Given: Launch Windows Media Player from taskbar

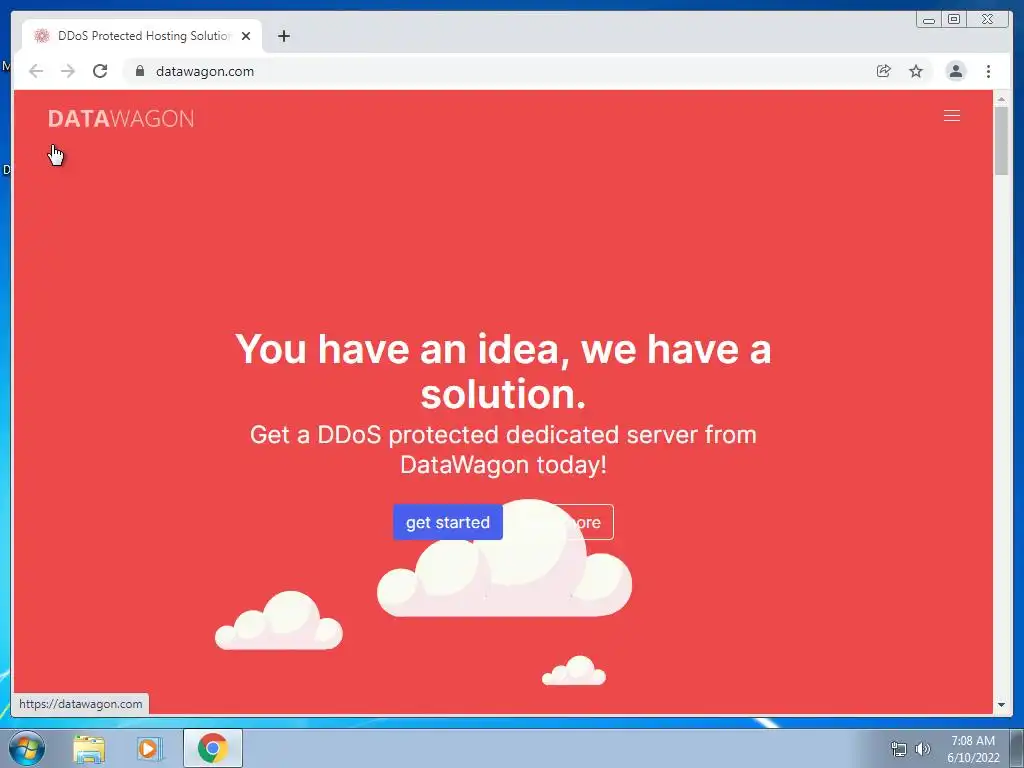Looking at the screenshot, I should click(x=150, y=748).
